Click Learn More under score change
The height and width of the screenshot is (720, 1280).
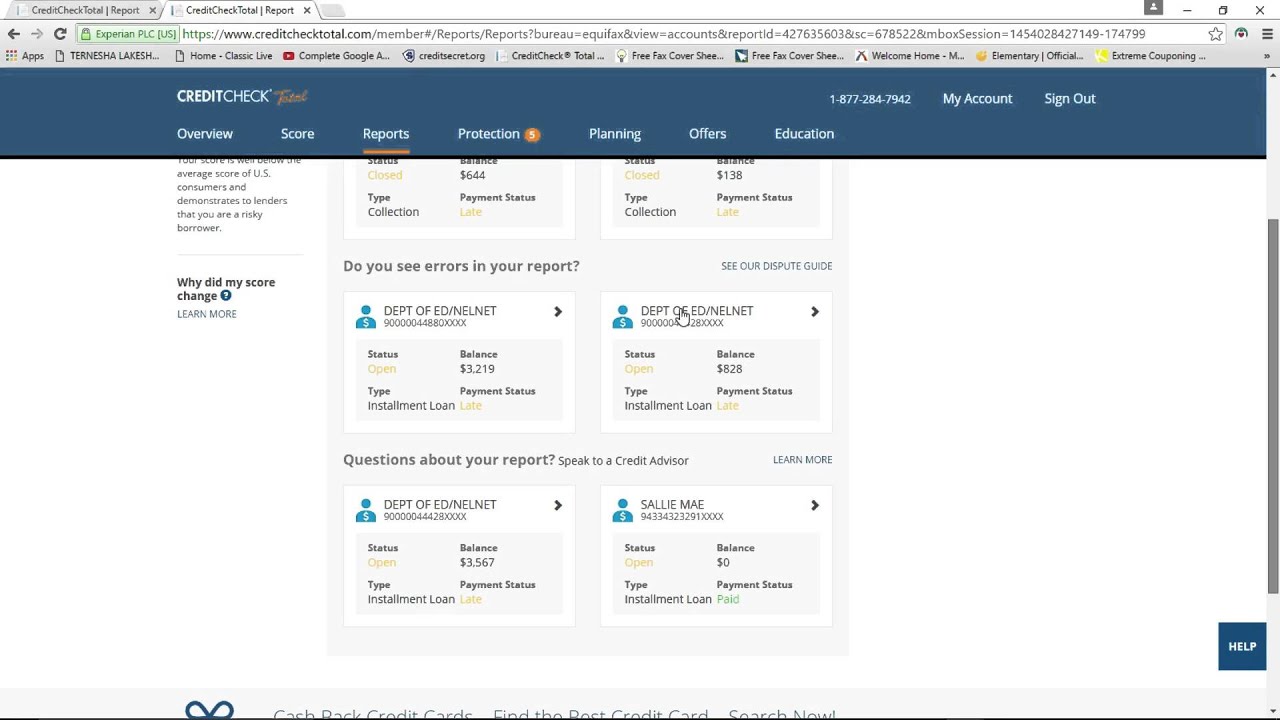pyautogui.click(x=207, y=314)
